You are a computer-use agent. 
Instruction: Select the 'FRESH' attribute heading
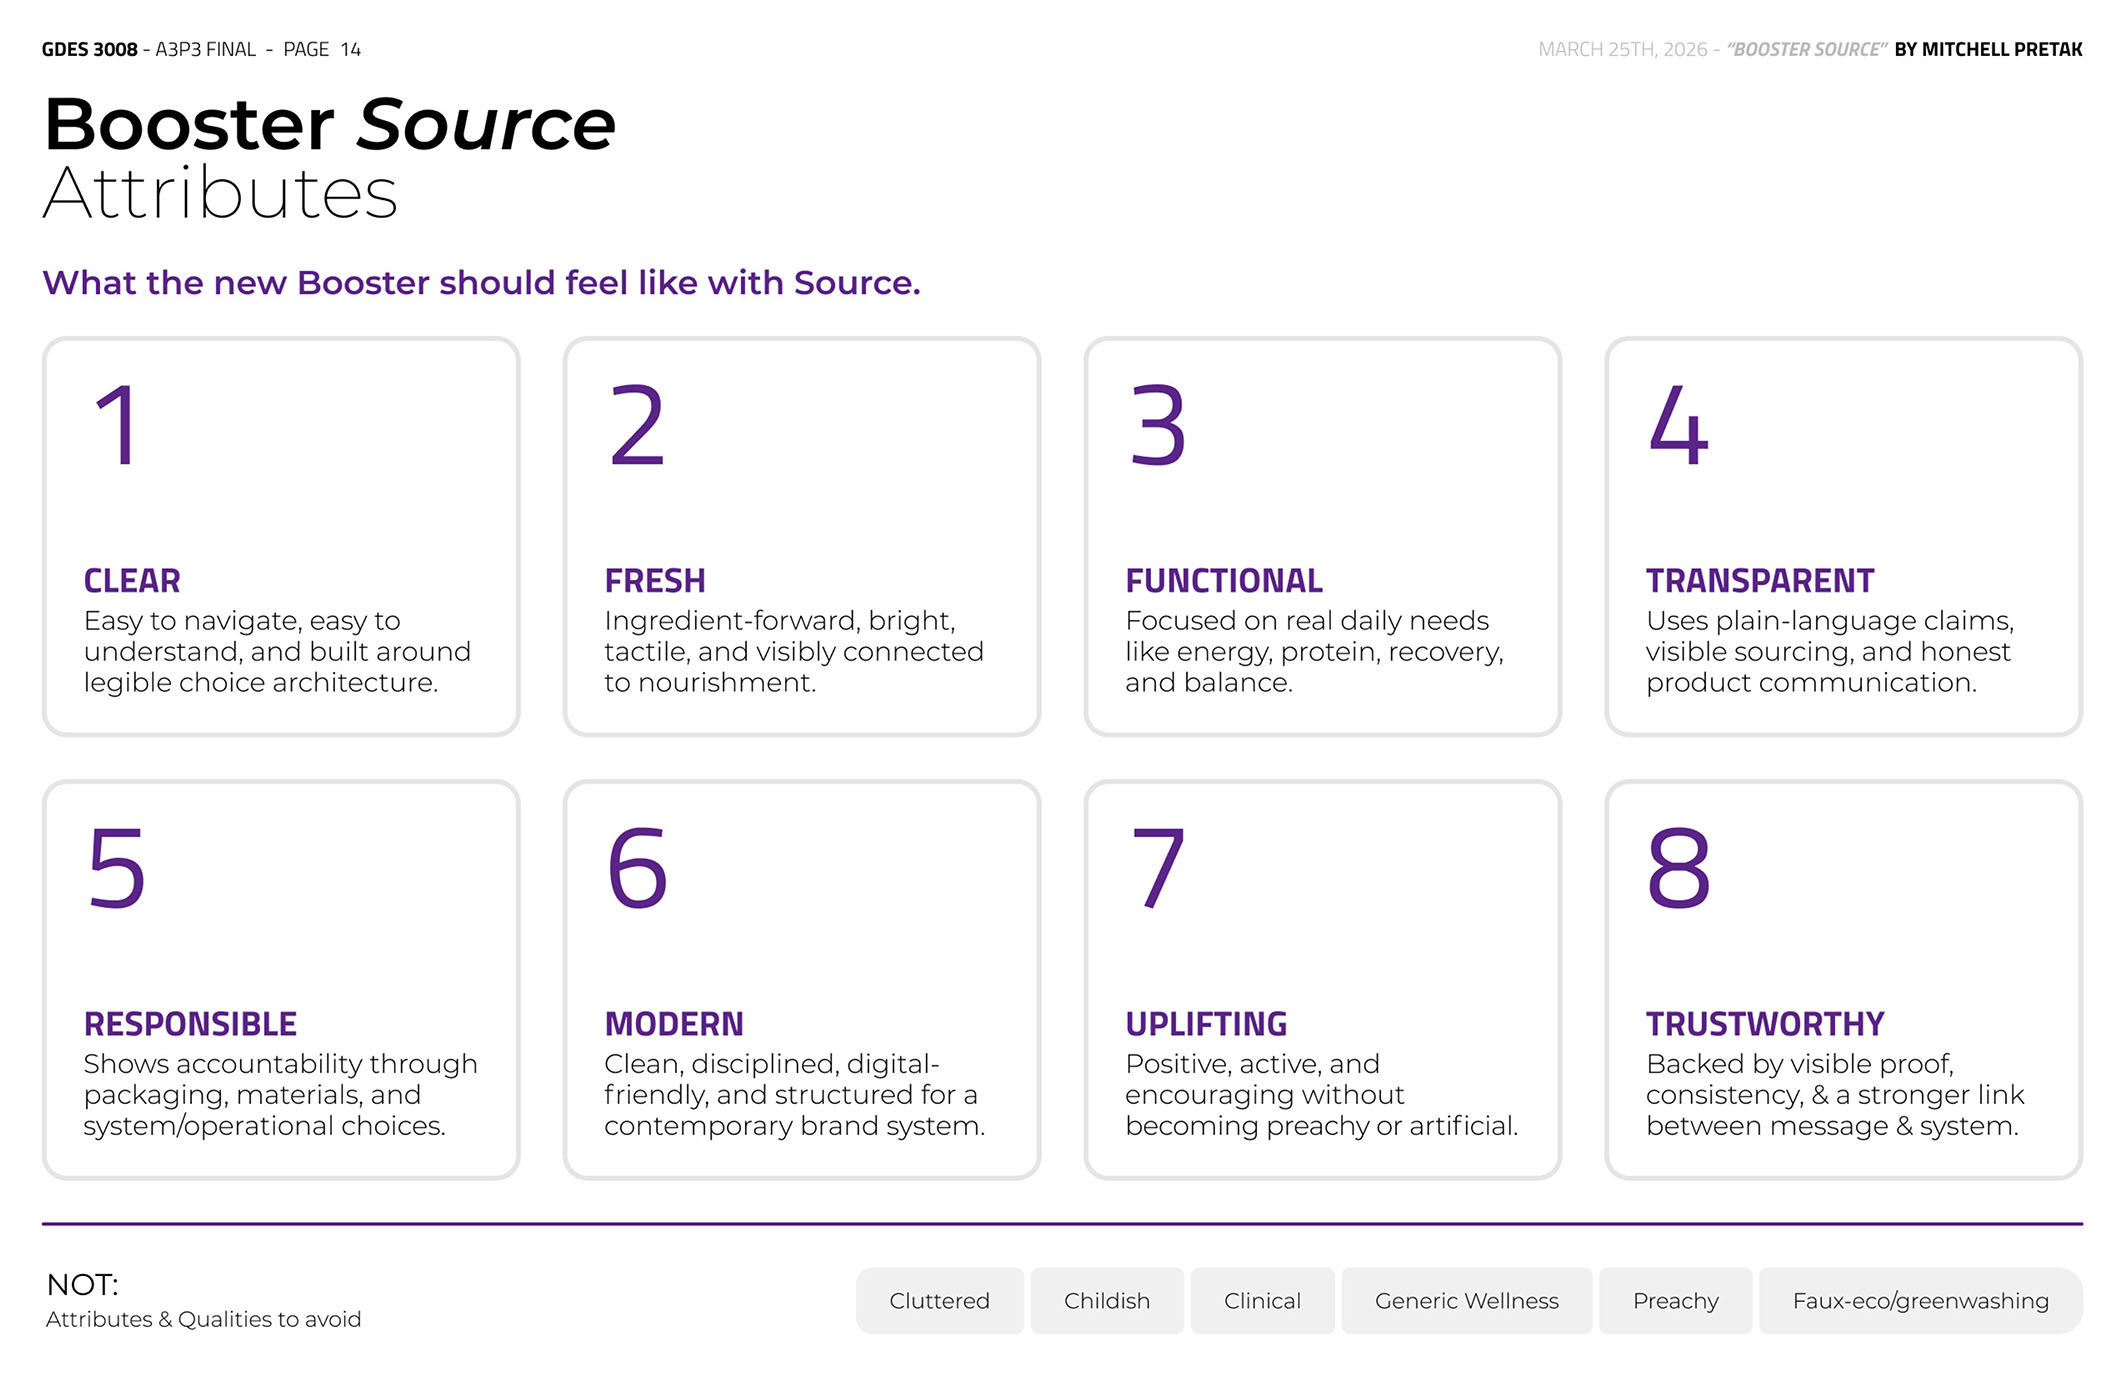point(655,580)
